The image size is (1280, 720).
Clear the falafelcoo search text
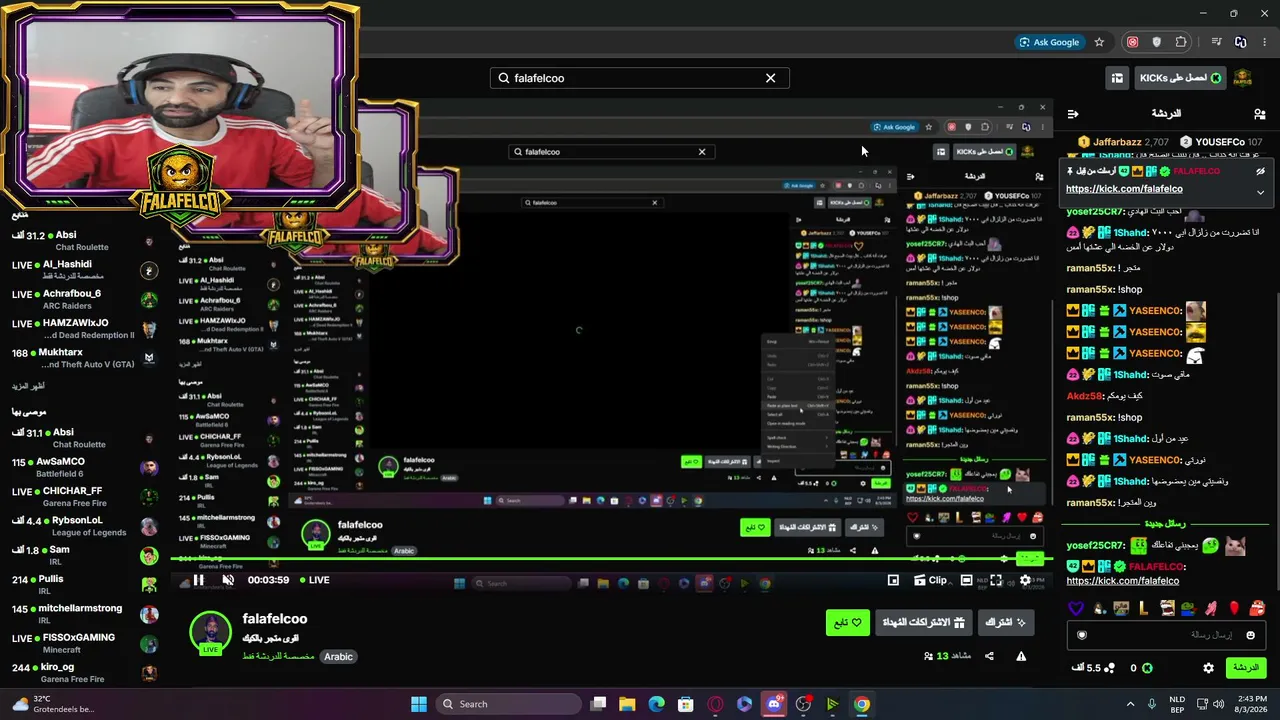pos(770,78)
